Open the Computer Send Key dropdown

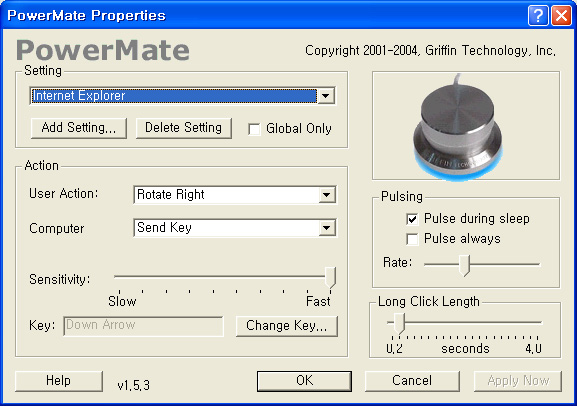[326, 228]
